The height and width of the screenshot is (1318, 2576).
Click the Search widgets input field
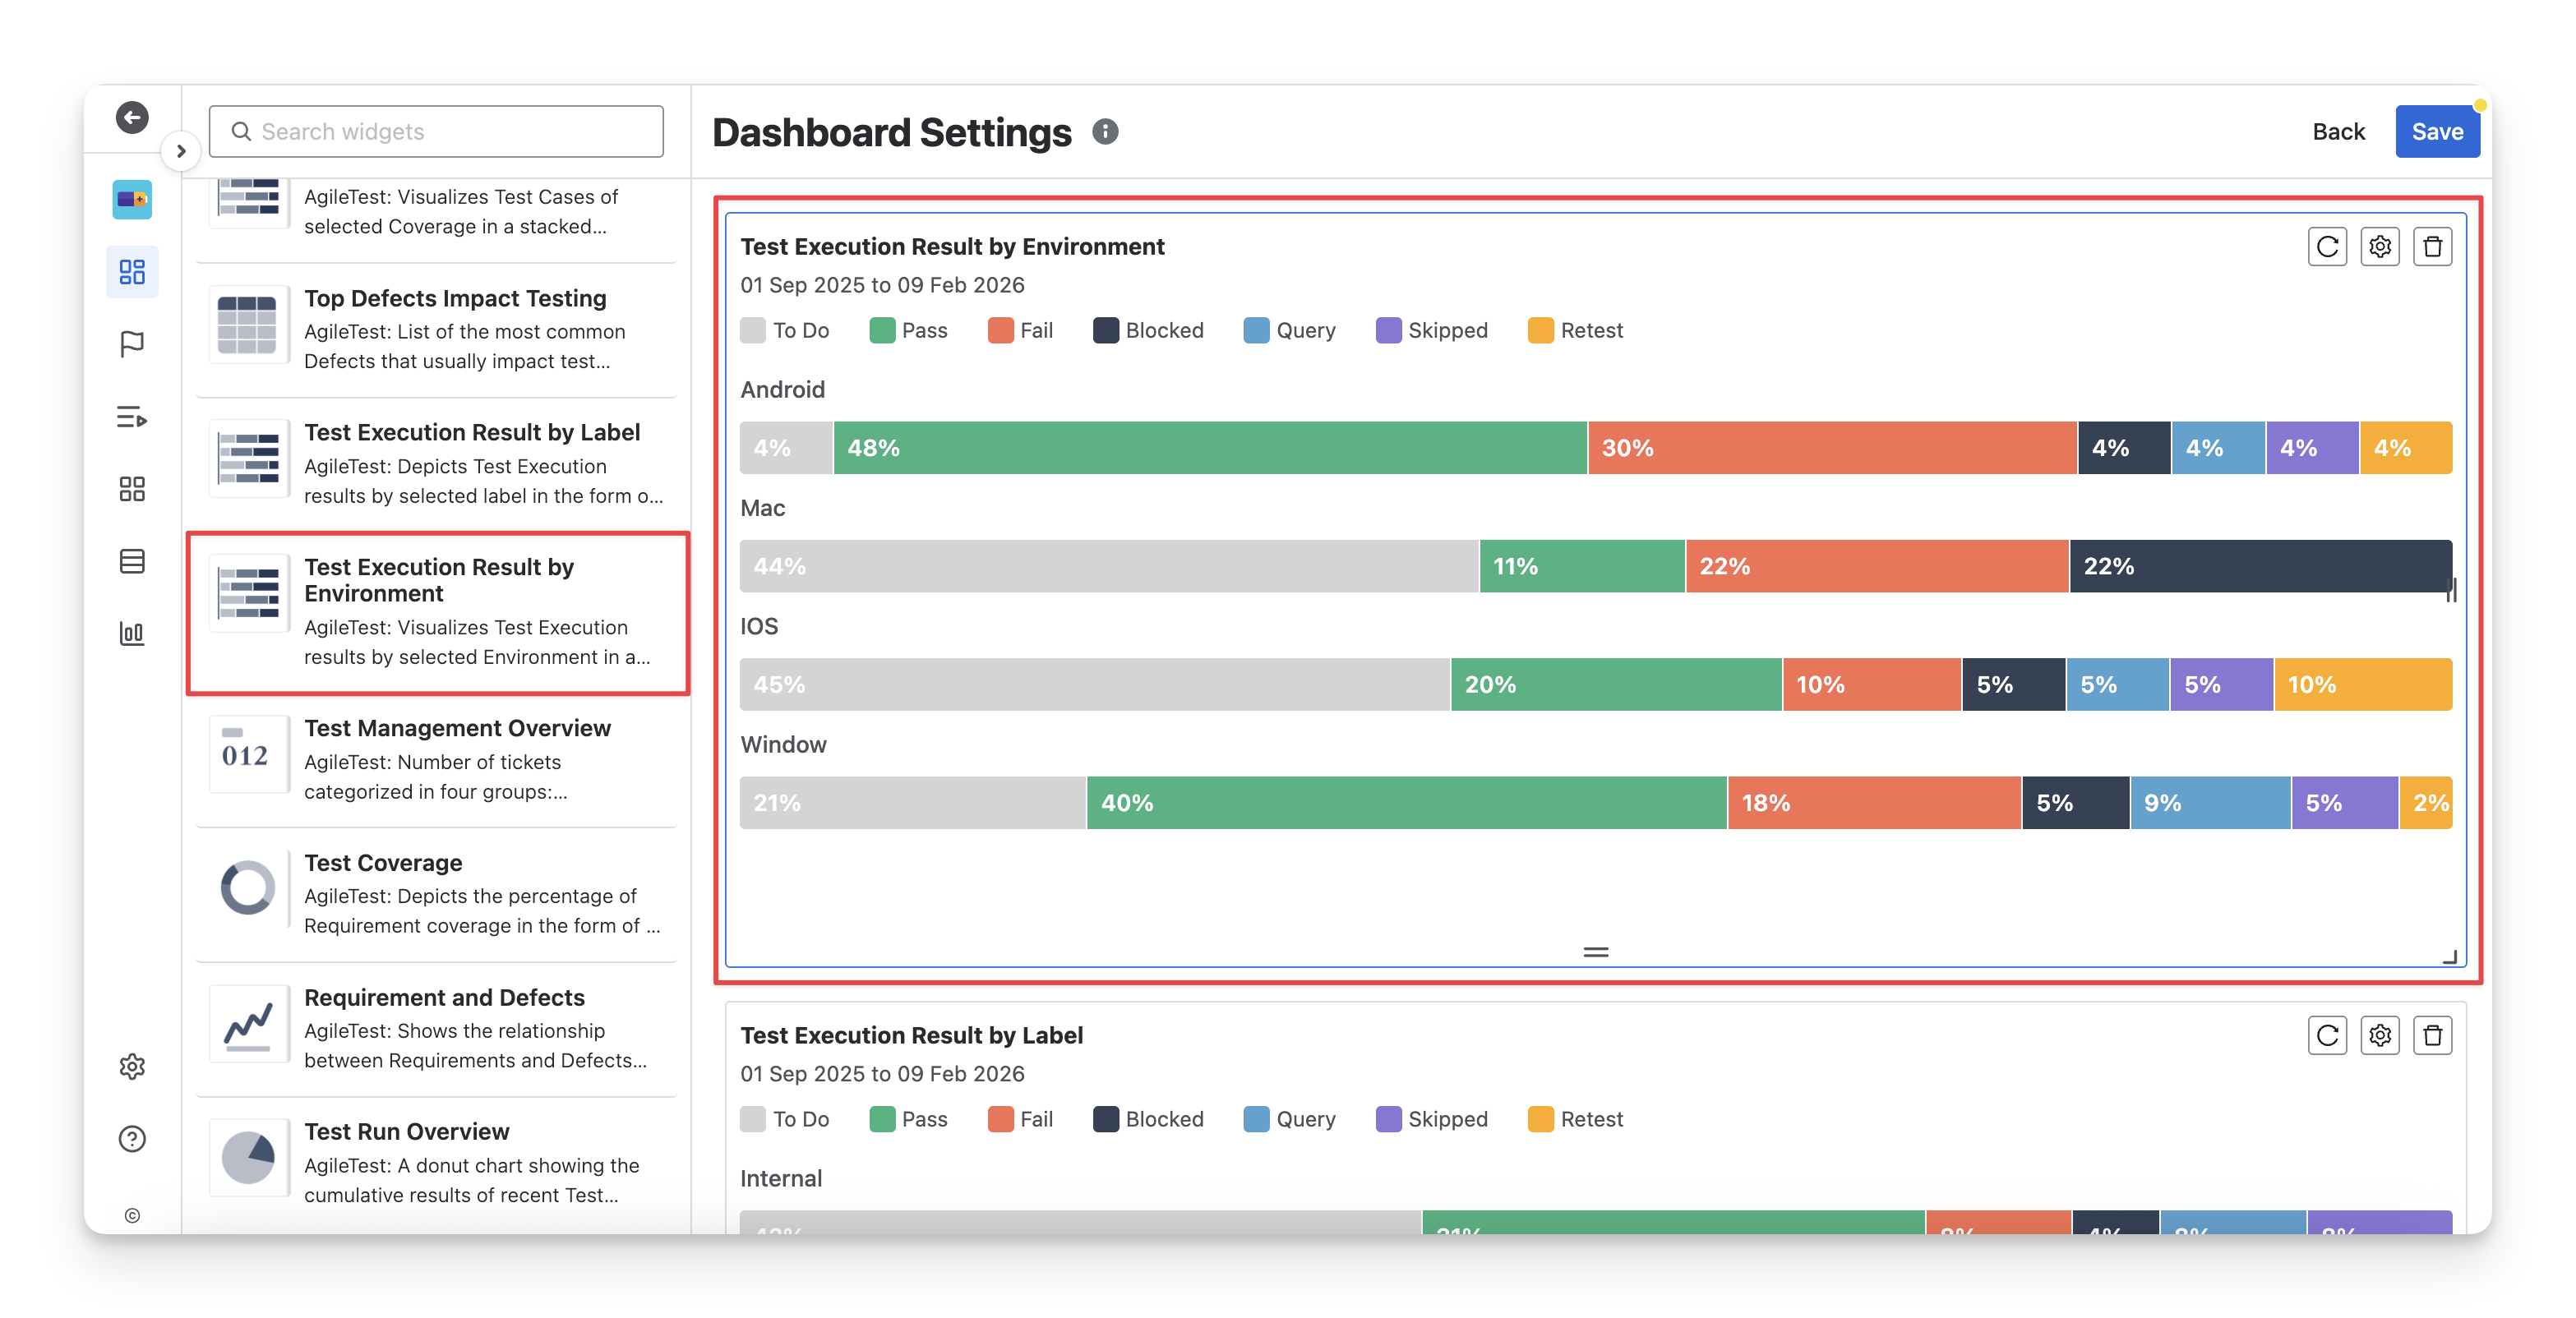437,132
